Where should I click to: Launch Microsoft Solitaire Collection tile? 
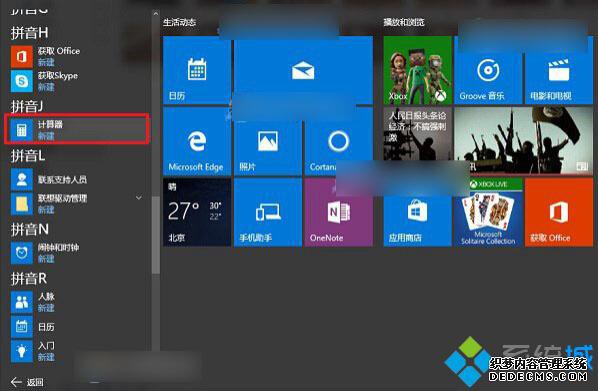[488, 212]
